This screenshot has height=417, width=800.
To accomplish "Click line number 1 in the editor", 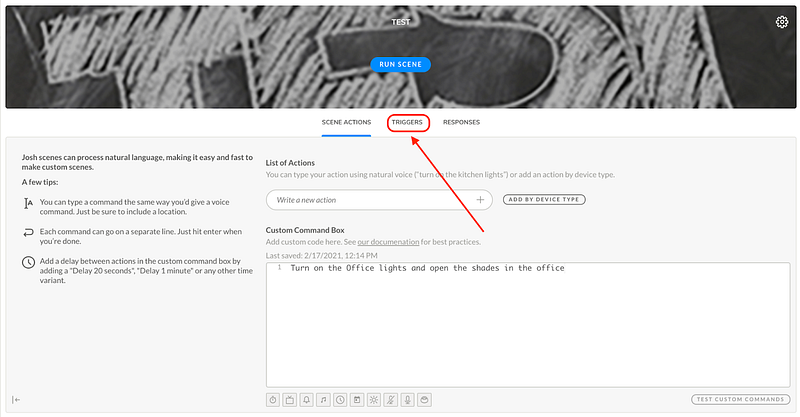I will pyautogui.click(x=279, y=267).
